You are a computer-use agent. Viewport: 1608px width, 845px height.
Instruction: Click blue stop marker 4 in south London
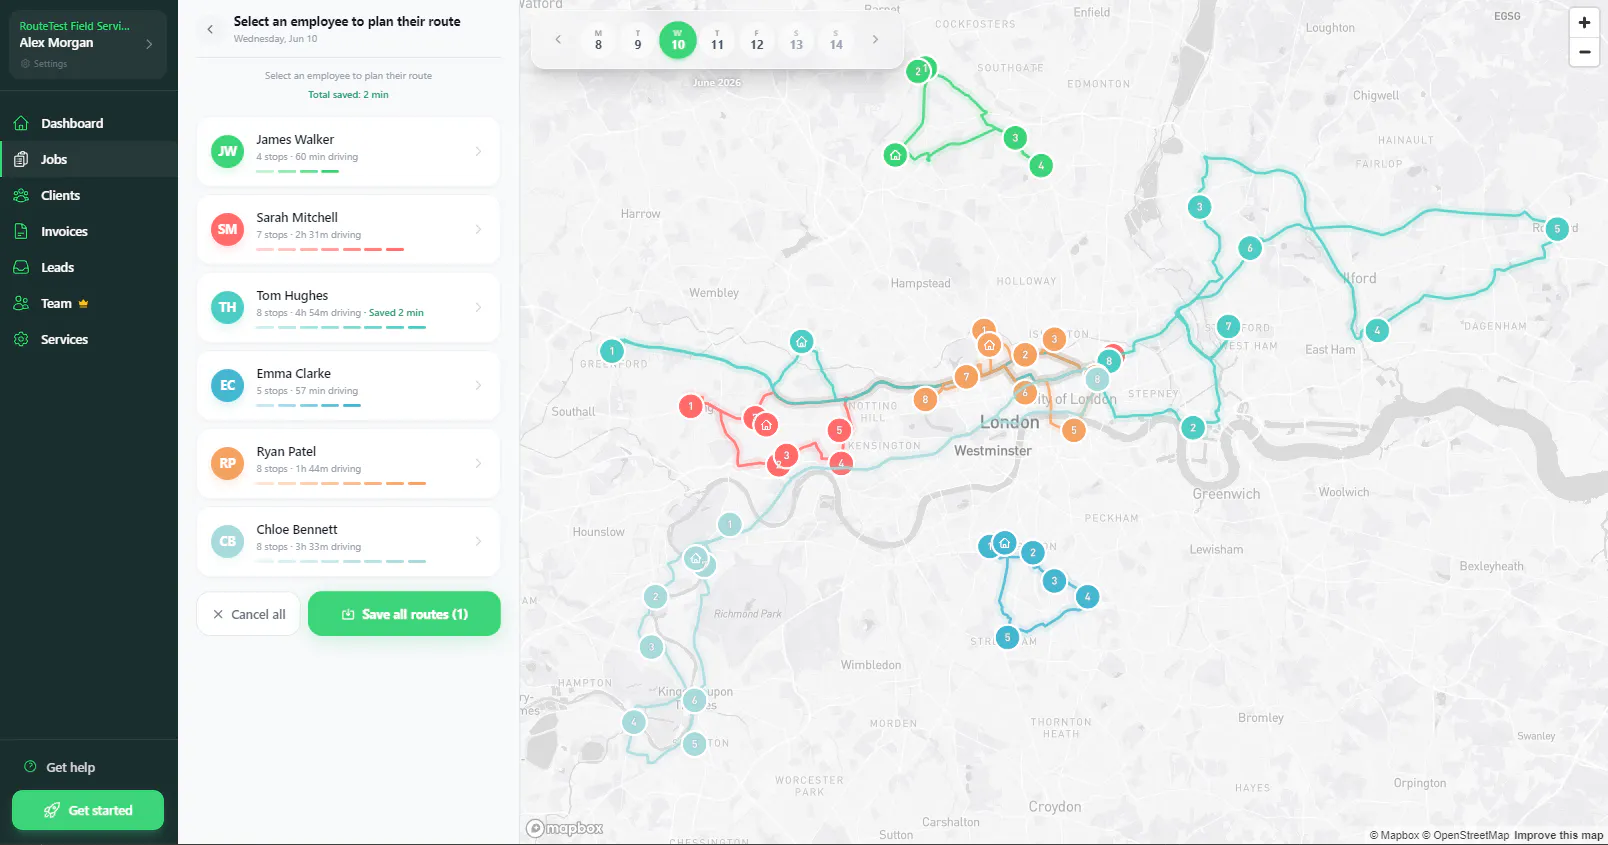pyautogui.click(x=1087, y=597)
